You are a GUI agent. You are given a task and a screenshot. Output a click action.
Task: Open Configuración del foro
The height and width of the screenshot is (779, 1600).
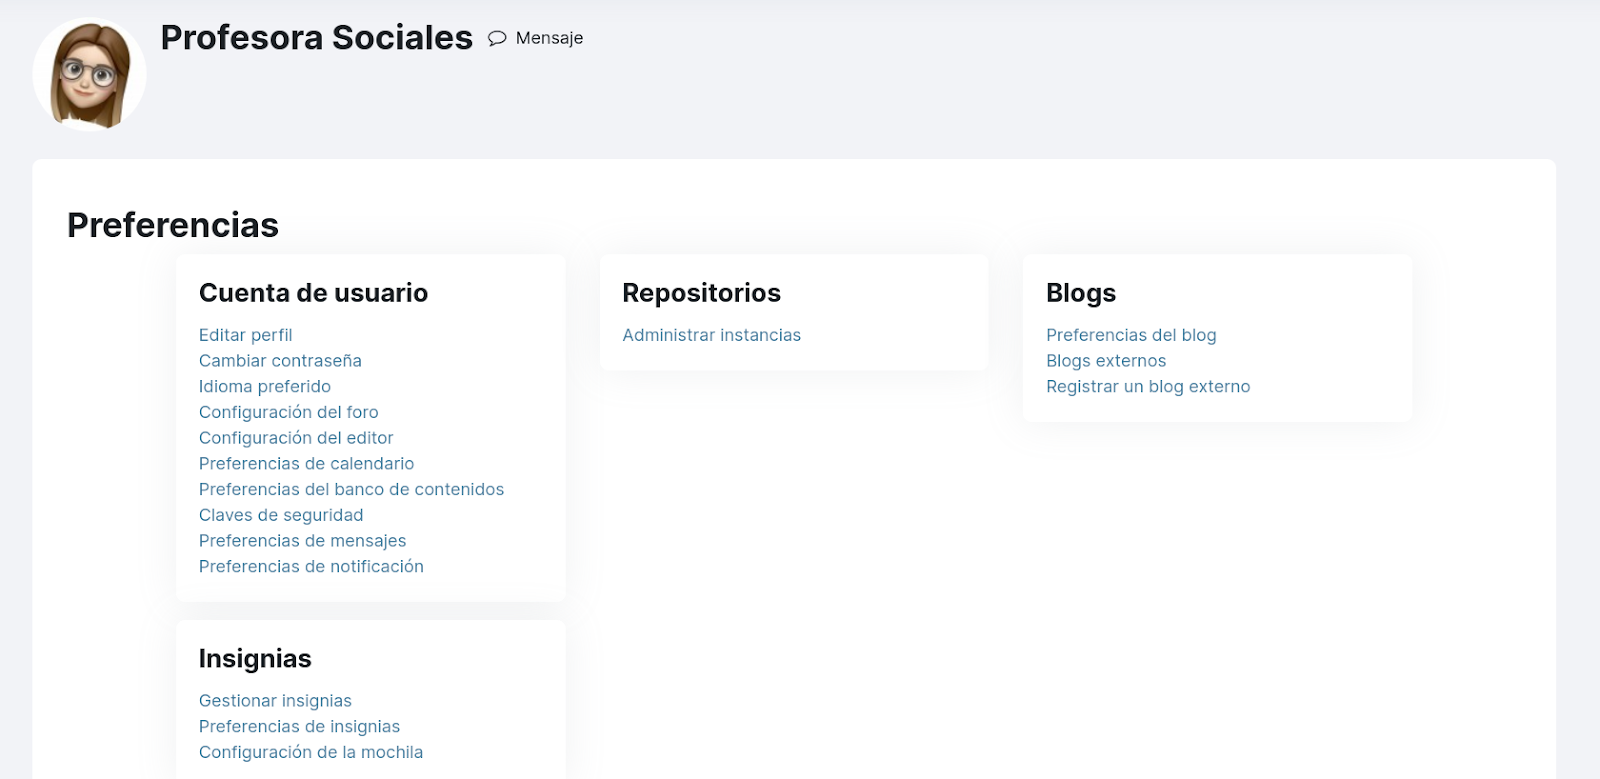(289, 412)
